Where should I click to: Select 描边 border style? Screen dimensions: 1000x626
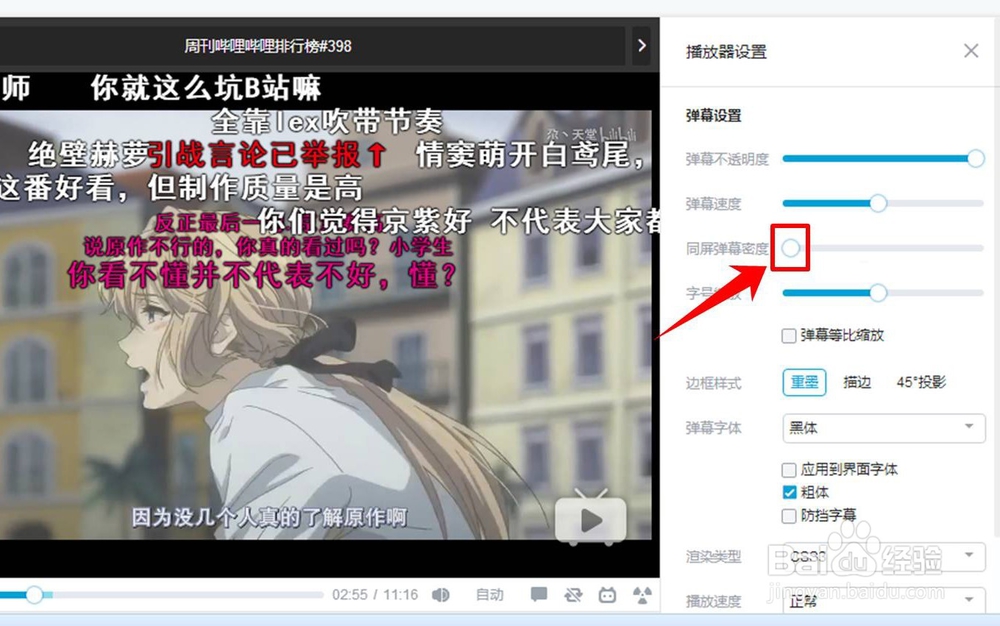(x=857, y=382)
